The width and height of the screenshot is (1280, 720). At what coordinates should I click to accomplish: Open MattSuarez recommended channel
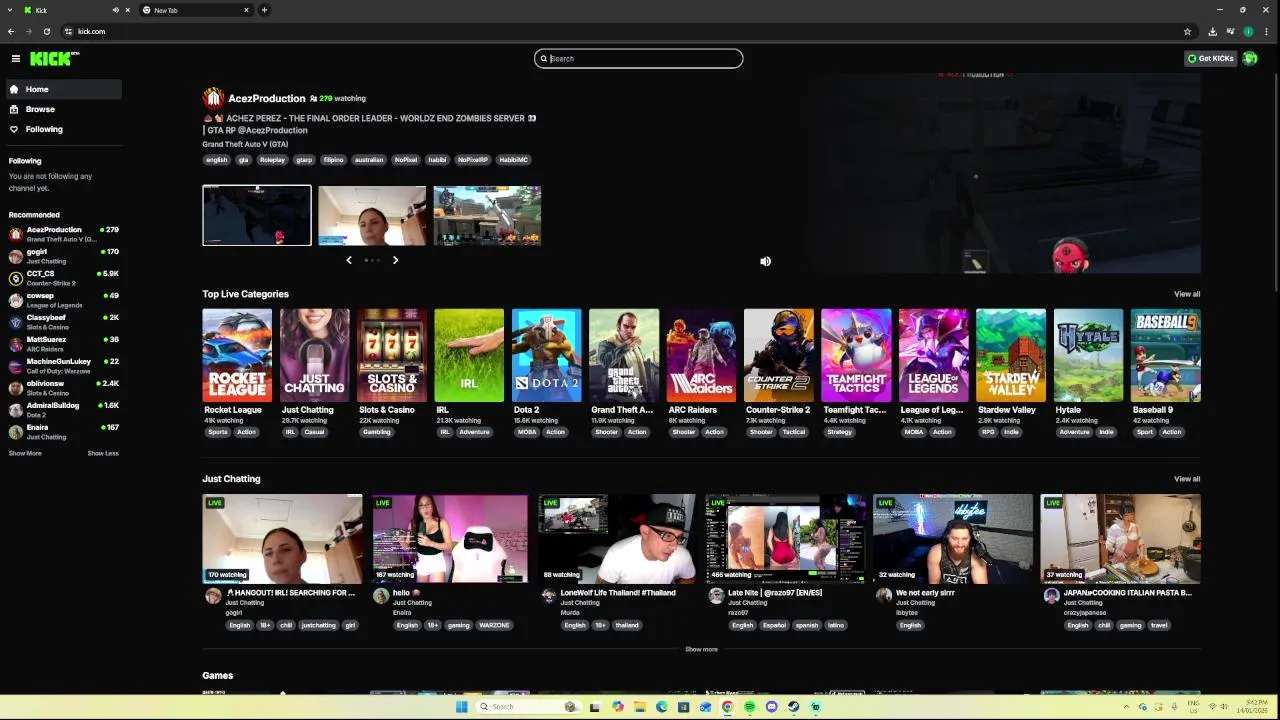point(63,344)
